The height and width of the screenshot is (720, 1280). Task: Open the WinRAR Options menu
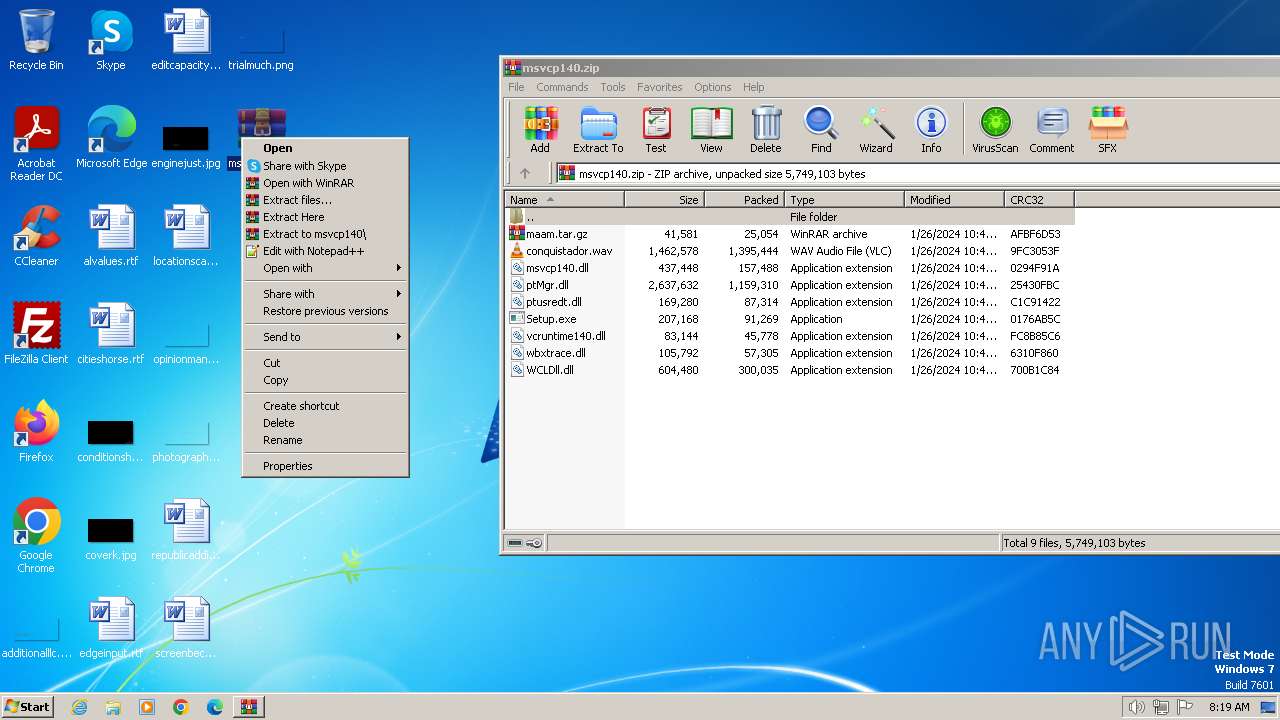click(x=713, y=87)
